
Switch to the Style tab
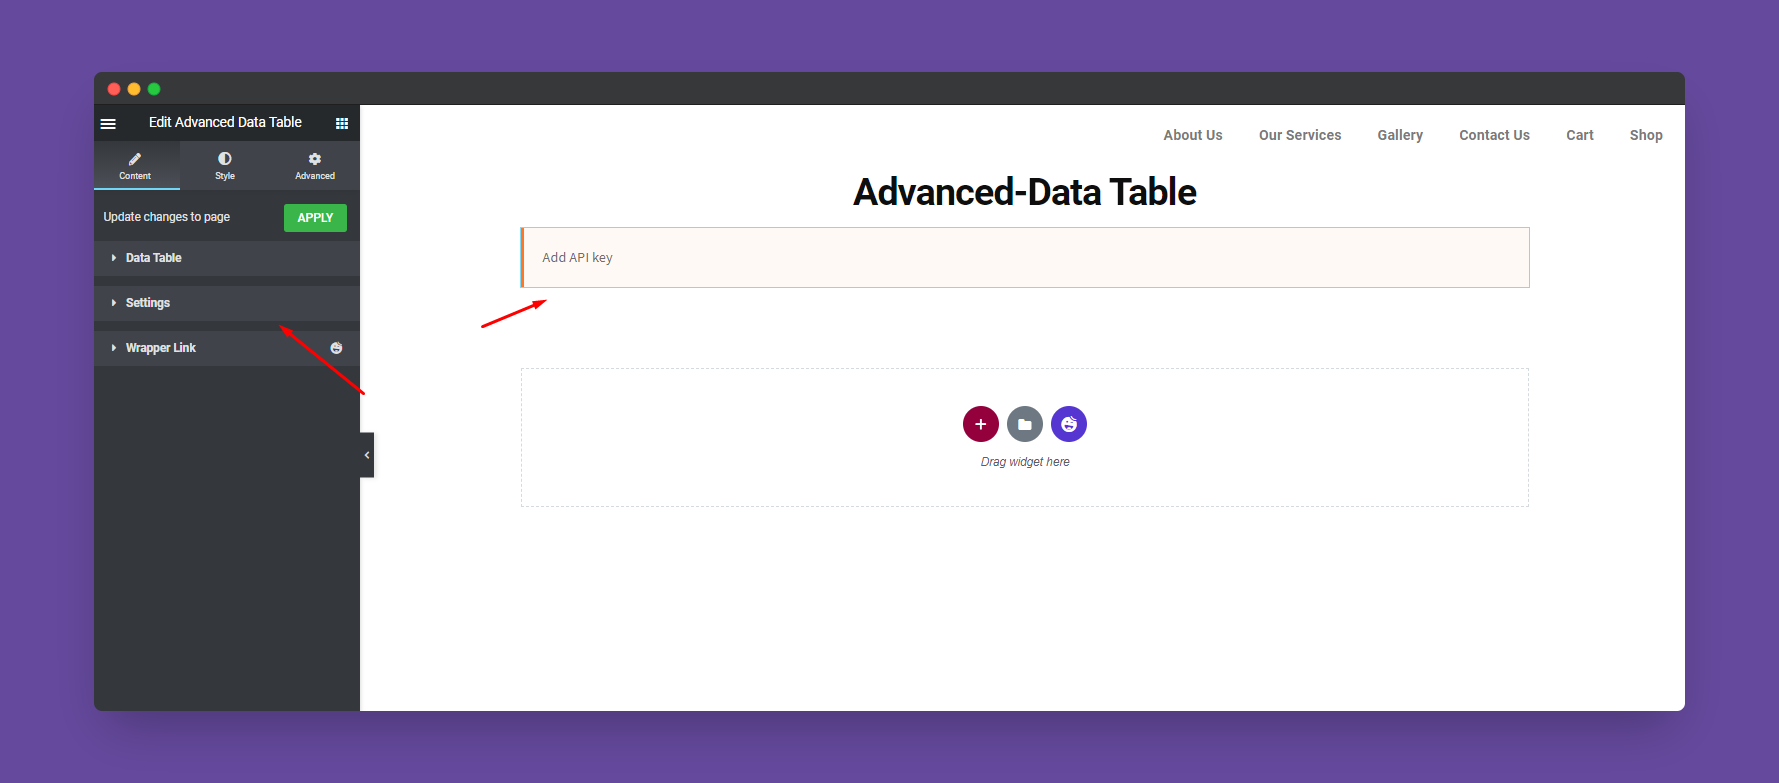pyautogui.click(x=224, y=165)
